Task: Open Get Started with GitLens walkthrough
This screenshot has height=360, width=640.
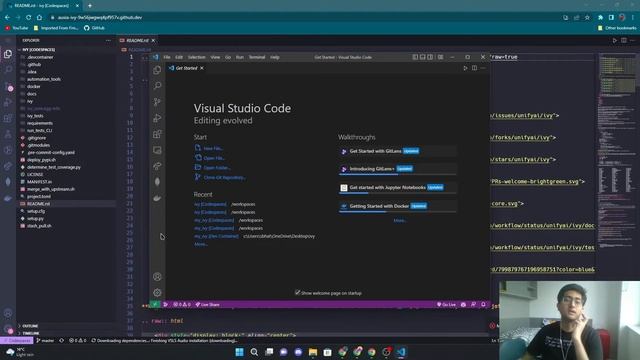Action: tap(397, 151)
